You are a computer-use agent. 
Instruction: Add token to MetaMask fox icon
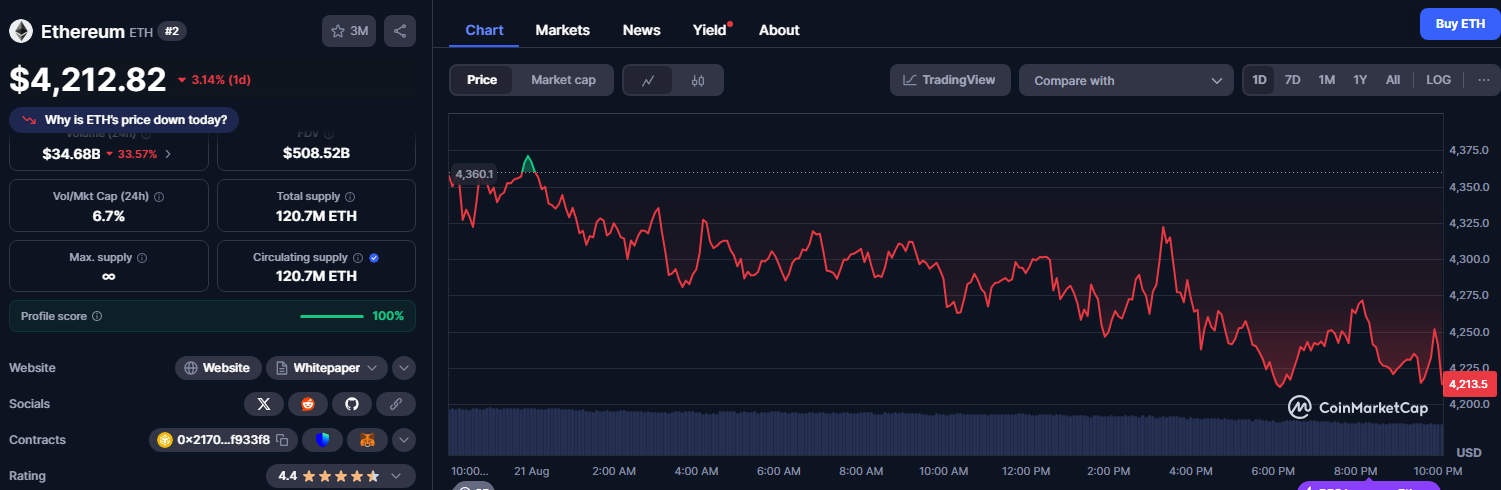367,440
